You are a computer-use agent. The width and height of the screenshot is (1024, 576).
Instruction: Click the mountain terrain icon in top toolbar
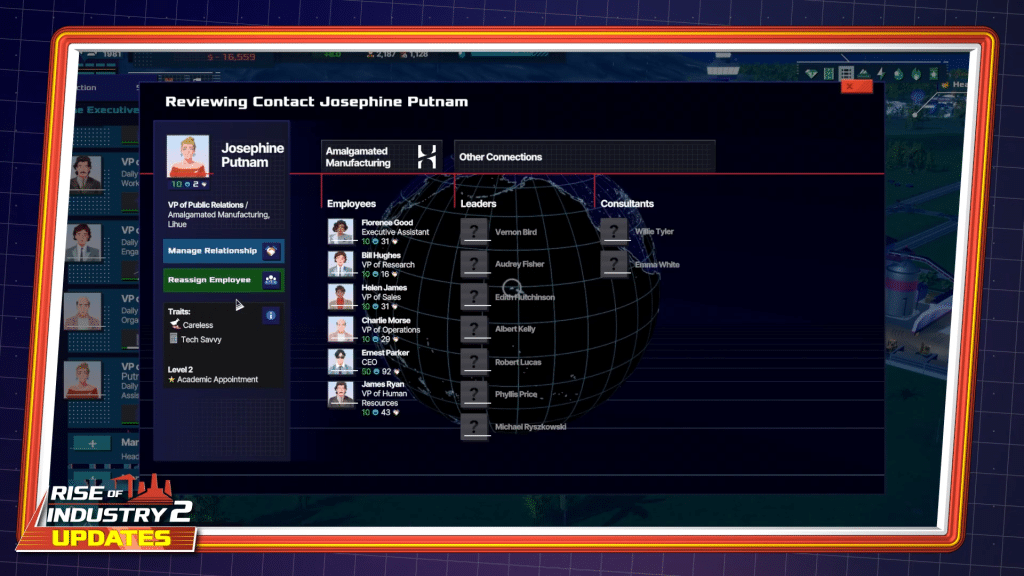[x=863, y=73]
